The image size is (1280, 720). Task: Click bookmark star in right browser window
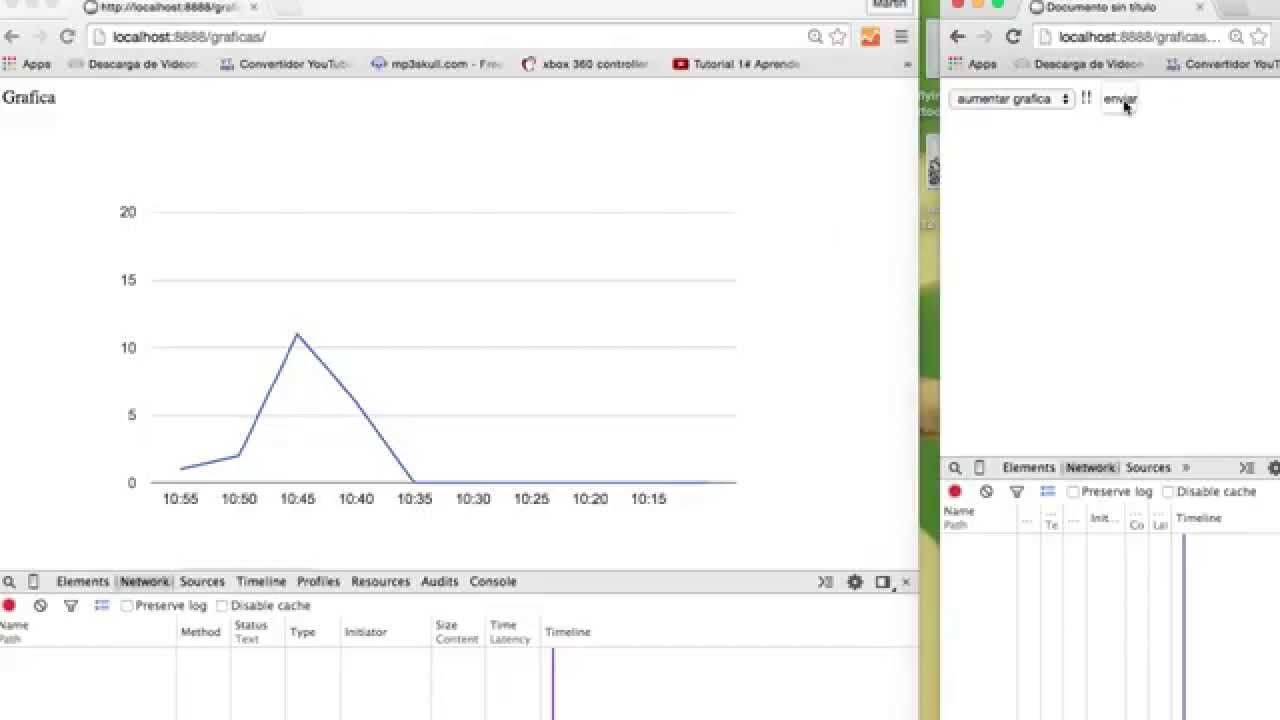1259,37
